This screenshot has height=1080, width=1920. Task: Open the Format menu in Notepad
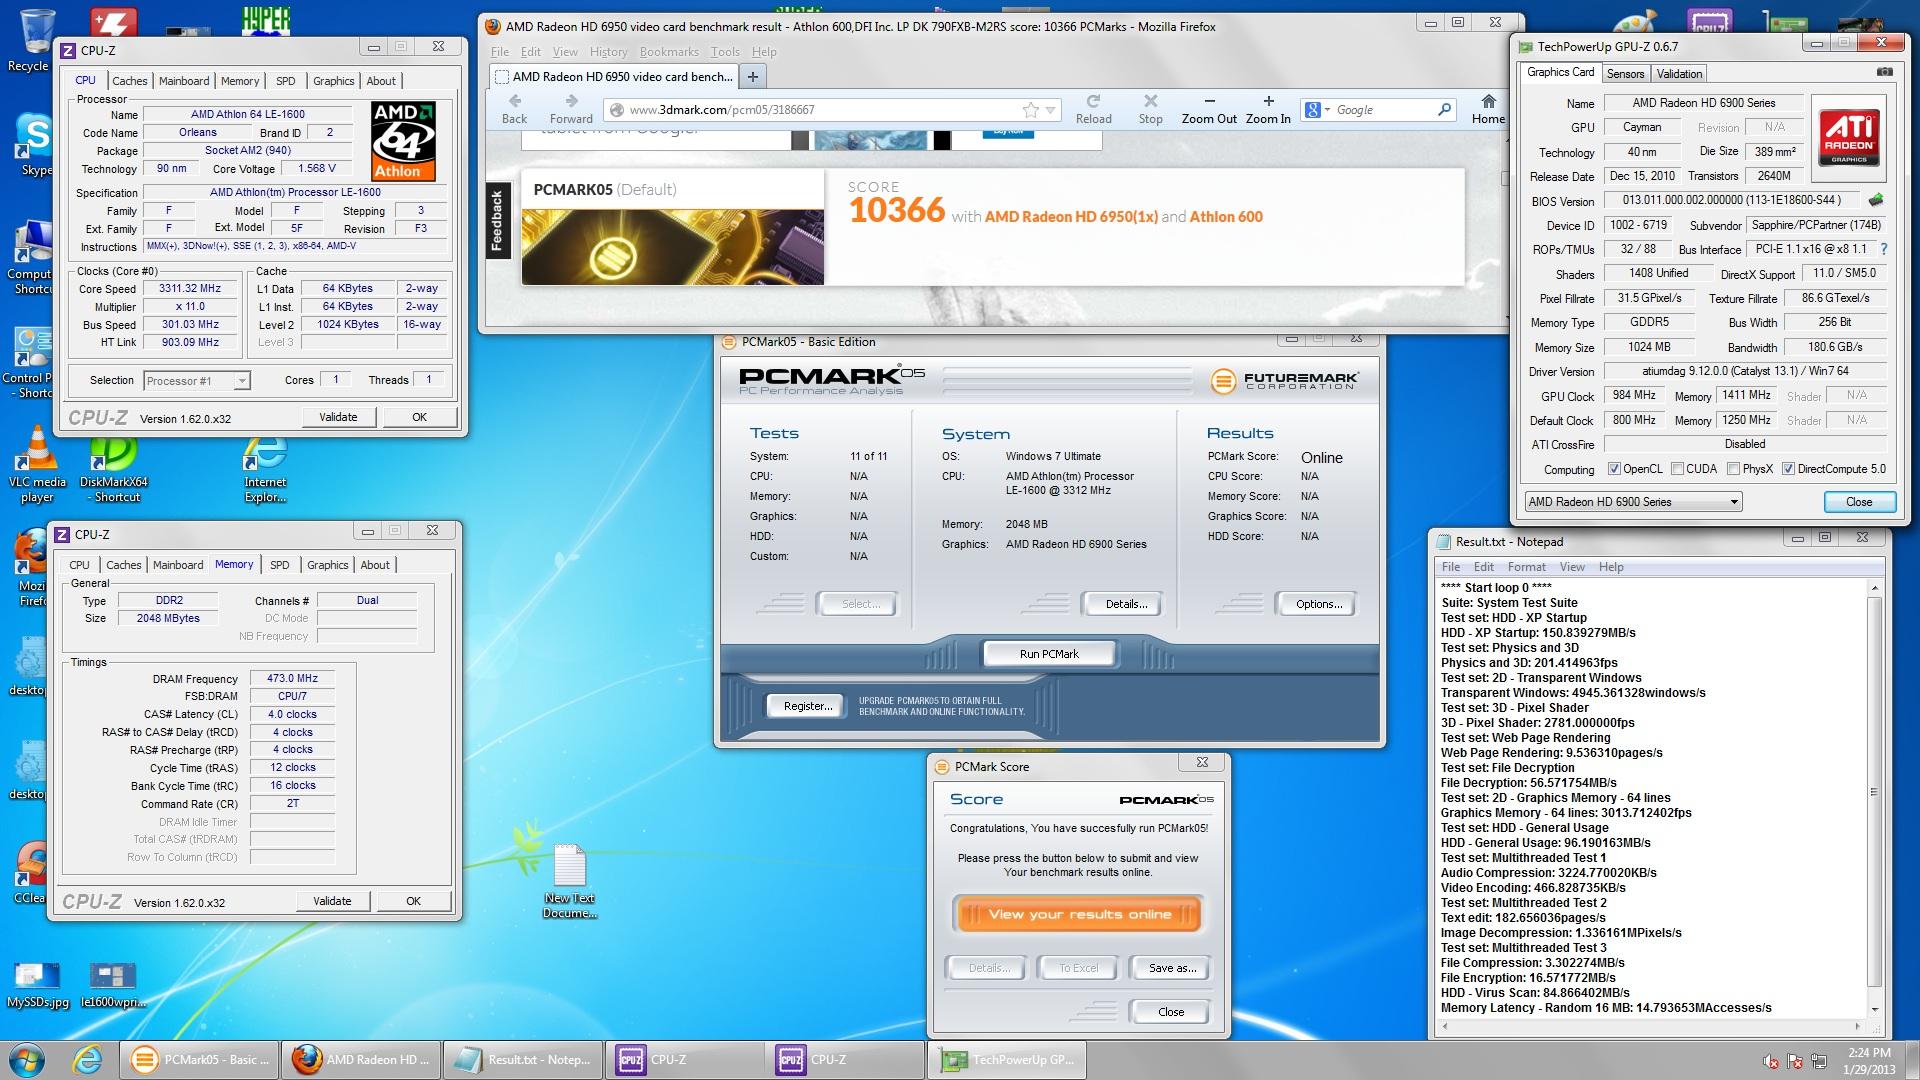1526,567
